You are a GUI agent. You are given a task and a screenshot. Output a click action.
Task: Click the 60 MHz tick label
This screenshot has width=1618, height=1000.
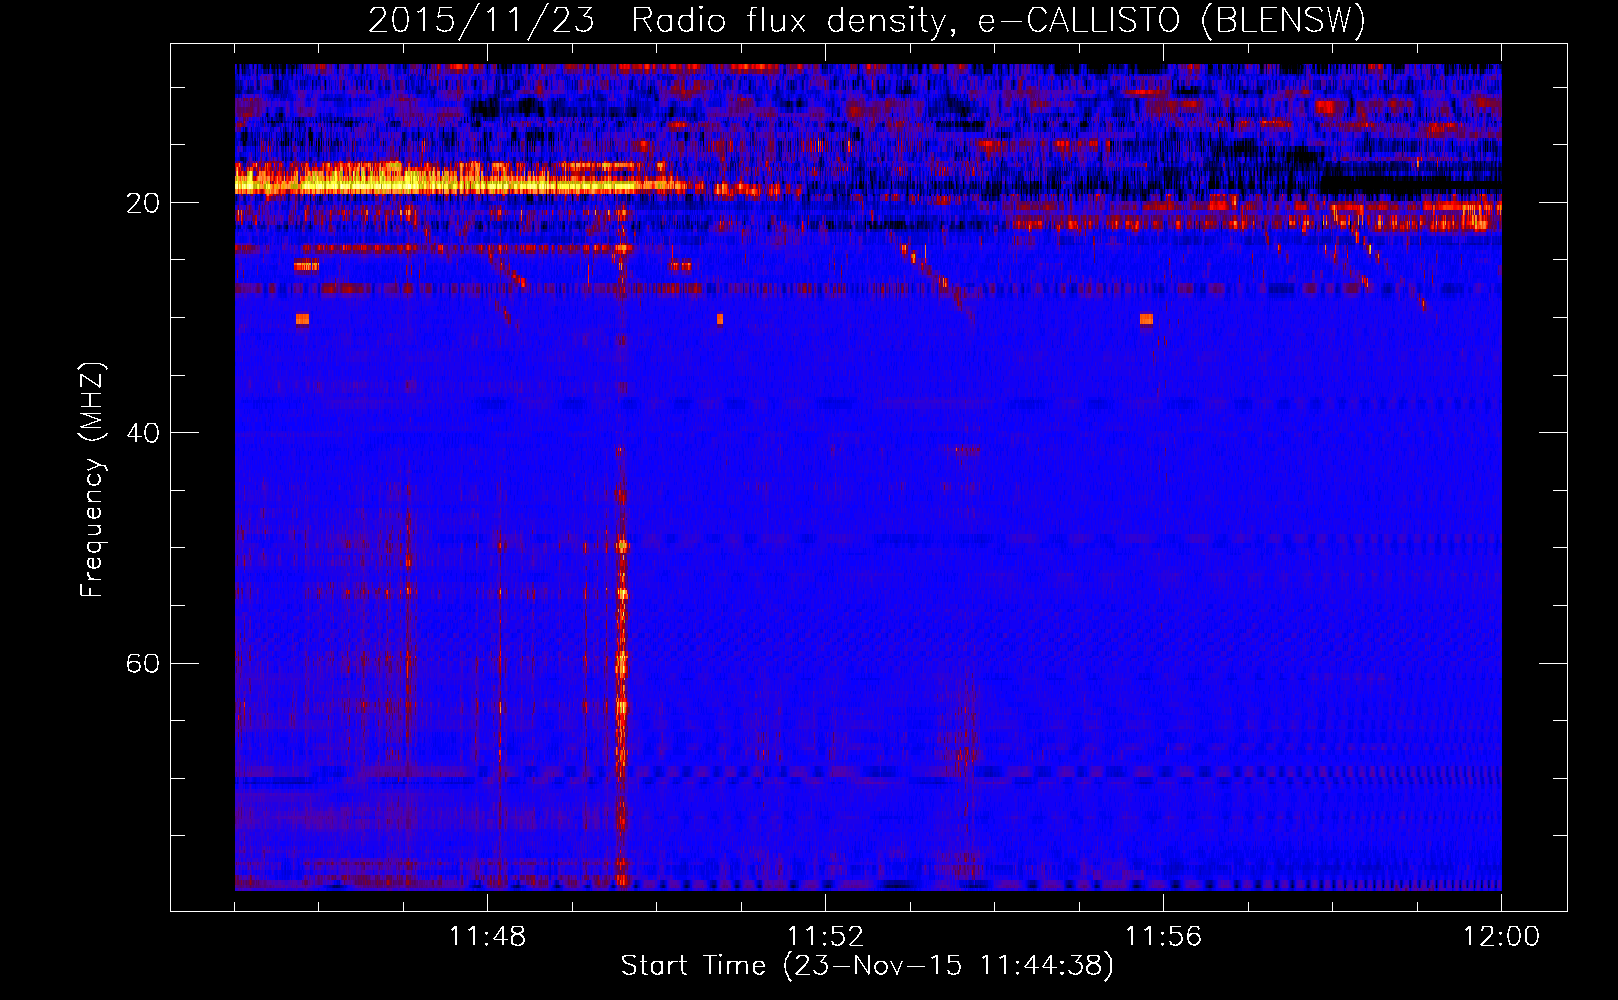pos(143,664)
